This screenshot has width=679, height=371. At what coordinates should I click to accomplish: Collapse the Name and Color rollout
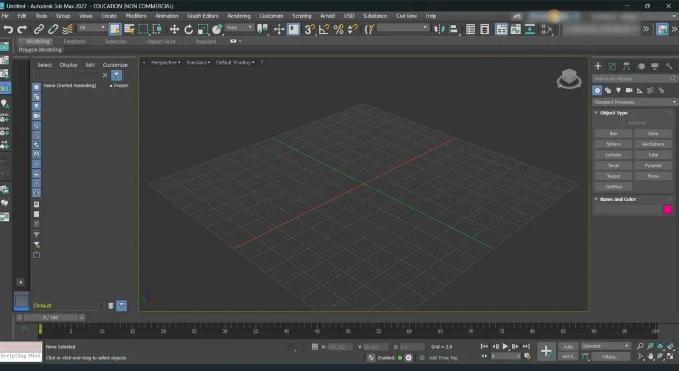[x=618, y=200]
